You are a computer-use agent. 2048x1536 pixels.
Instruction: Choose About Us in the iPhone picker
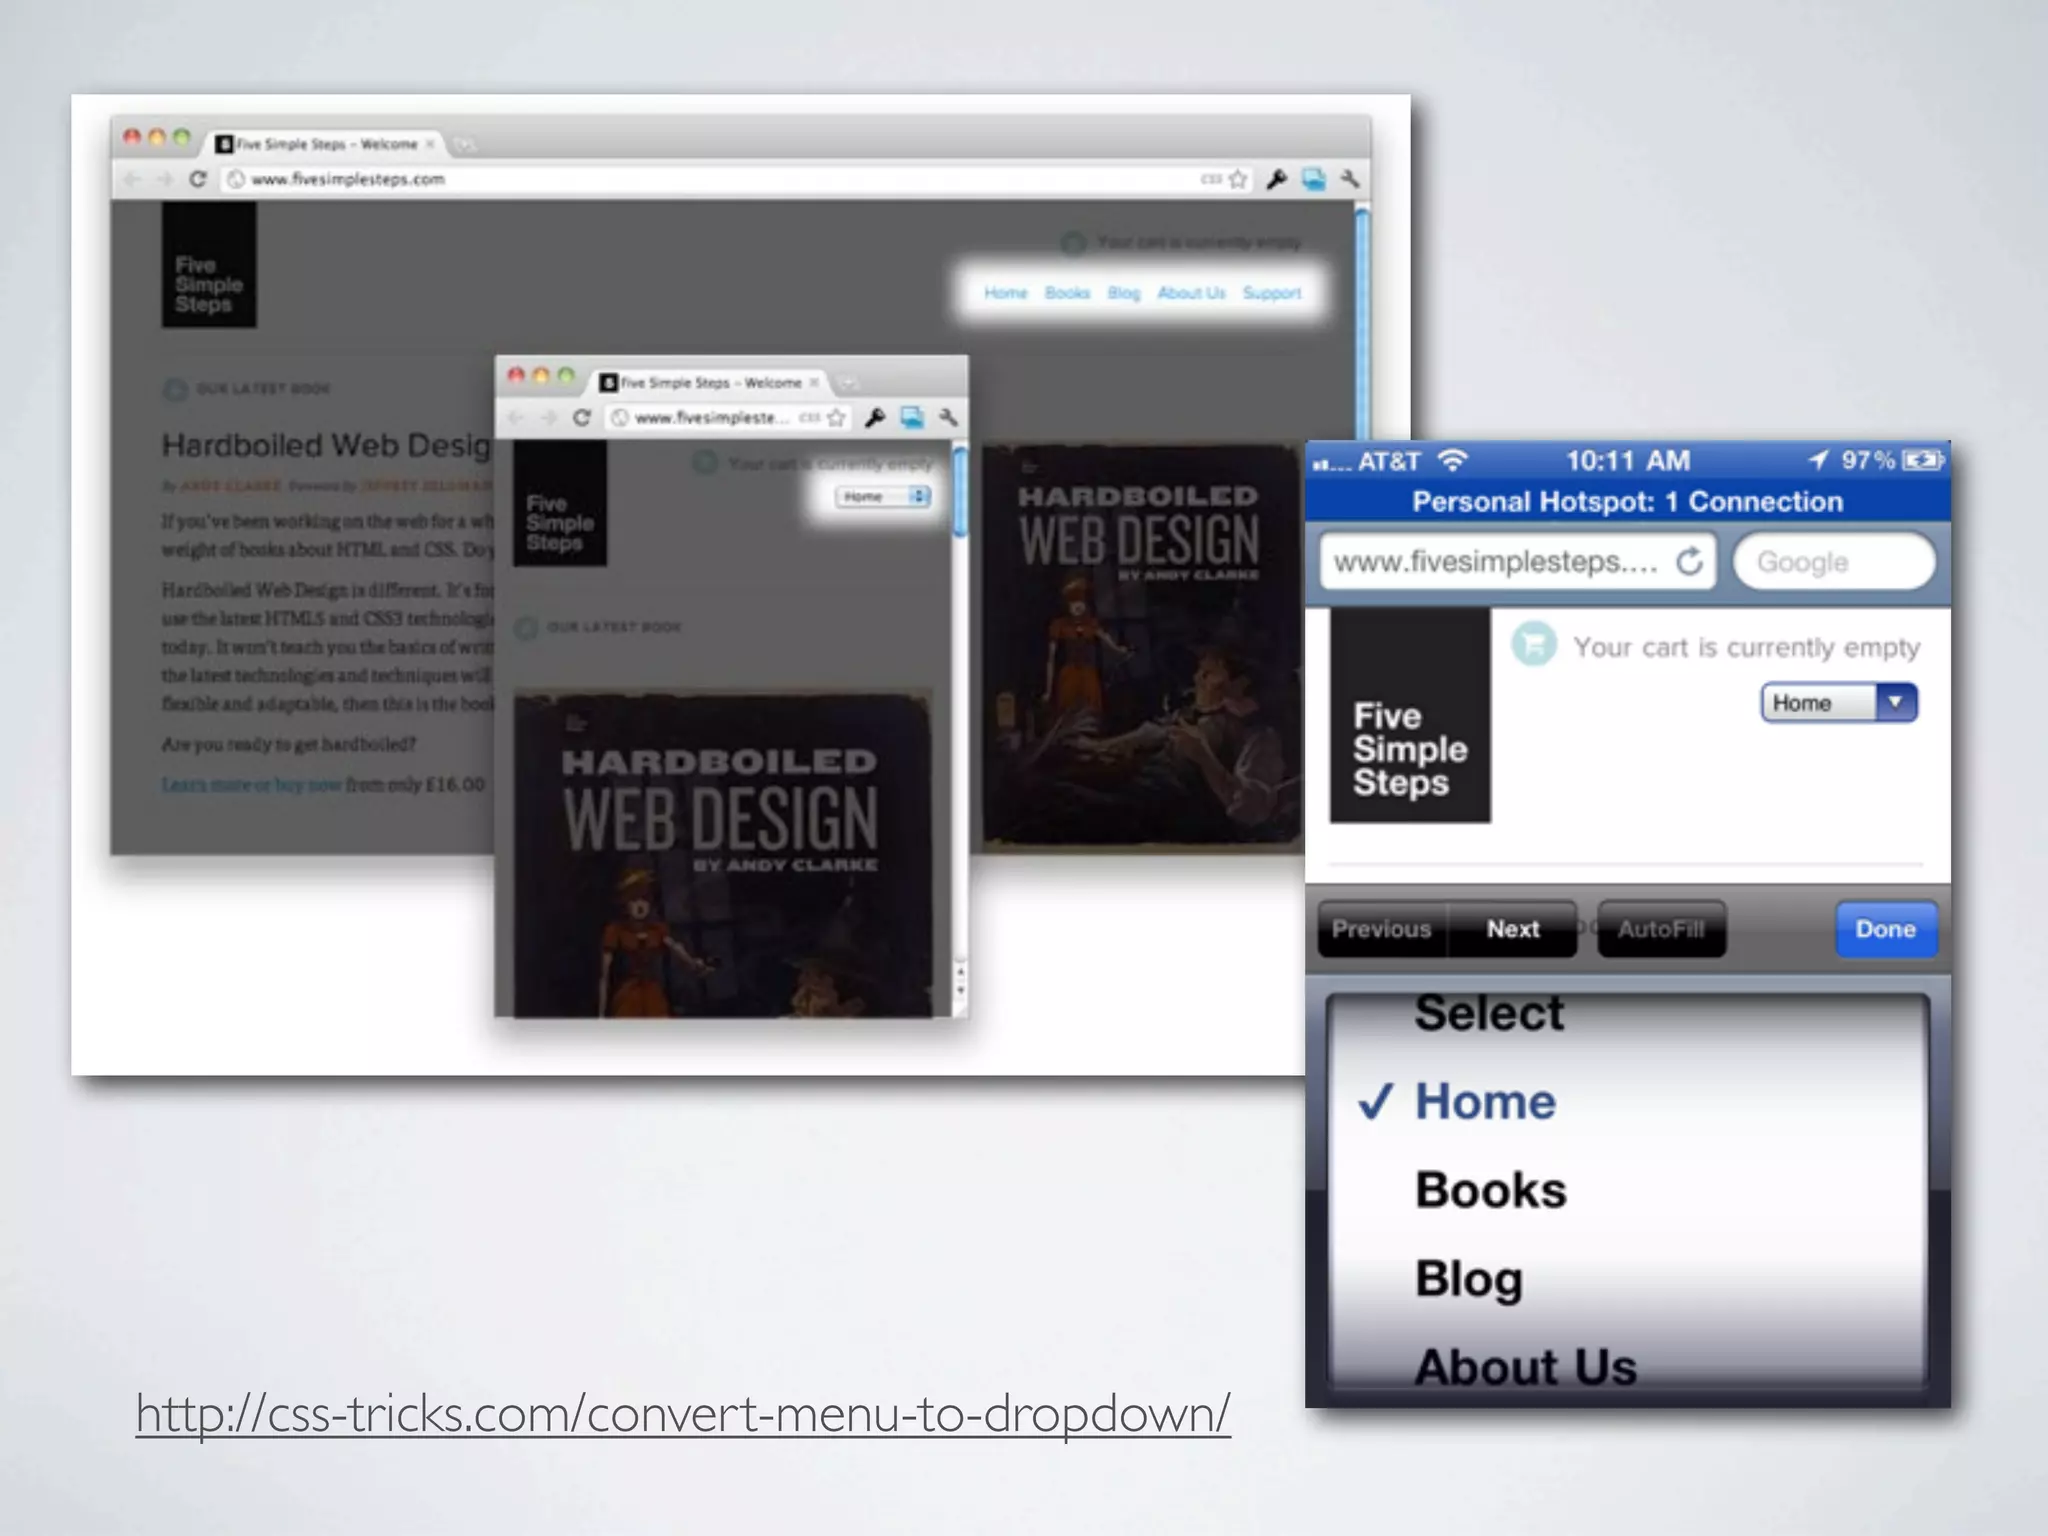tap(1525, 1364)
